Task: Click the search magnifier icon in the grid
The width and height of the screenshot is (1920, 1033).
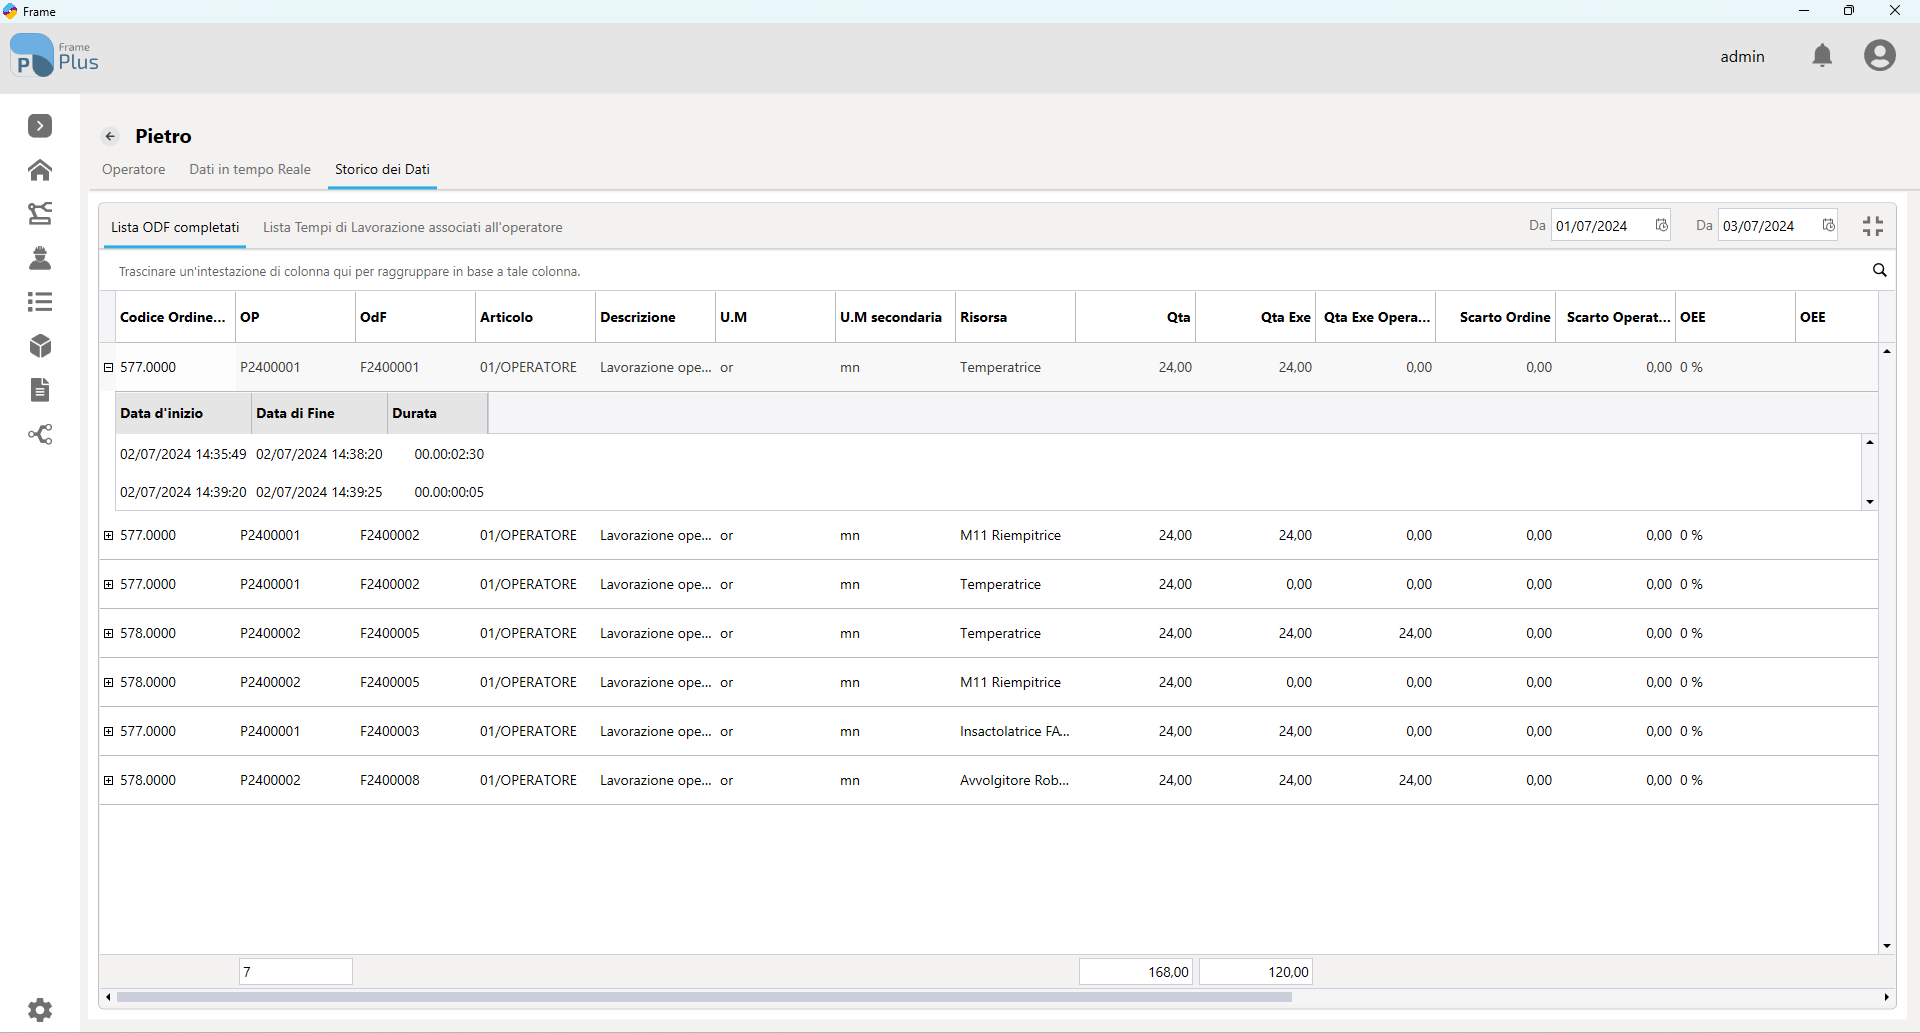Action: pos(1879,270)
